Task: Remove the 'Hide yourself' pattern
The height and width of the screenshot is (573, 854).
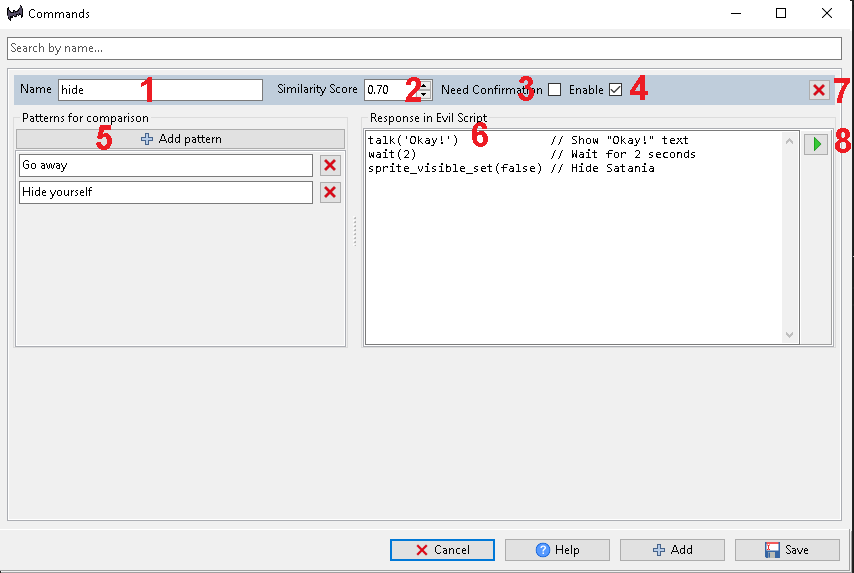Action: click(330, 192)
